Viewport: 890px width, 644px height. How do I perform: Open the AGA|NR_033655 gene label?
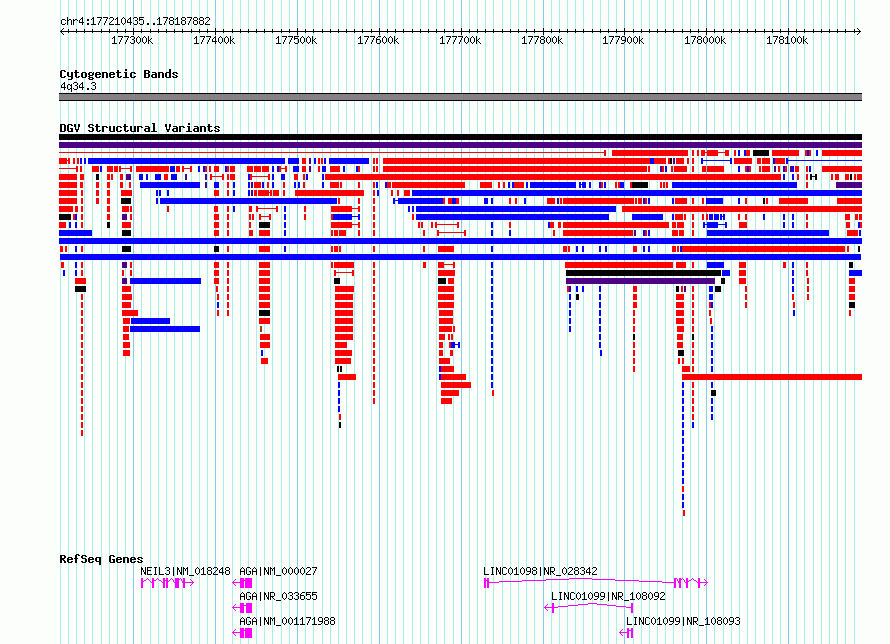(x=278, y=596)
